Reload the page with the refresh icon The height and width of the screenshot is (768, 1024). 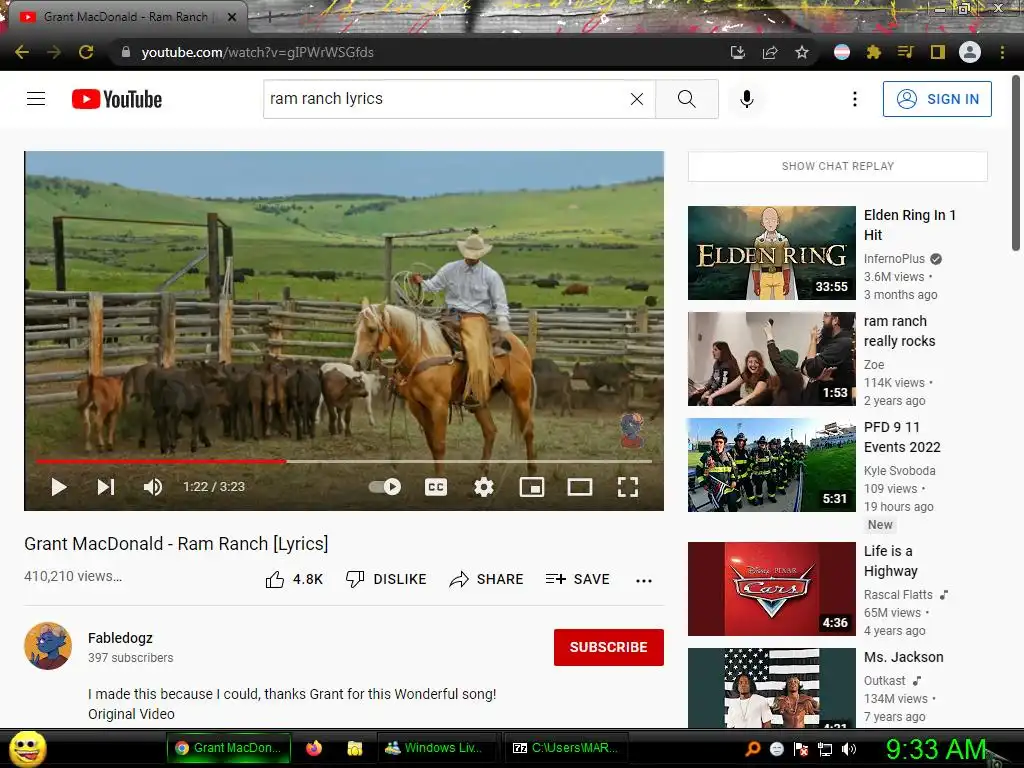86,52
